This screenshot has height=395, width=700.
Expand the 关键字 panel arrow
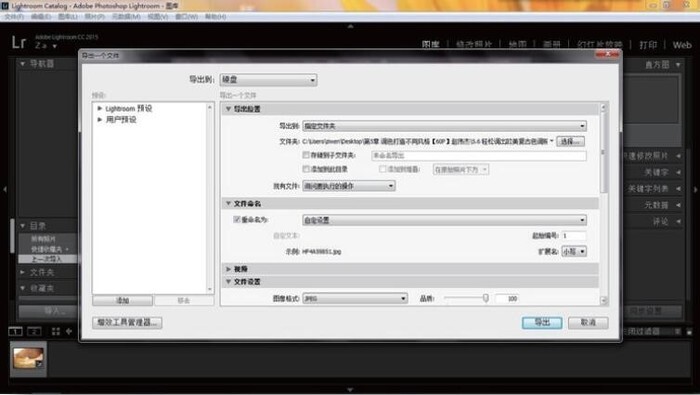[678, 172]
